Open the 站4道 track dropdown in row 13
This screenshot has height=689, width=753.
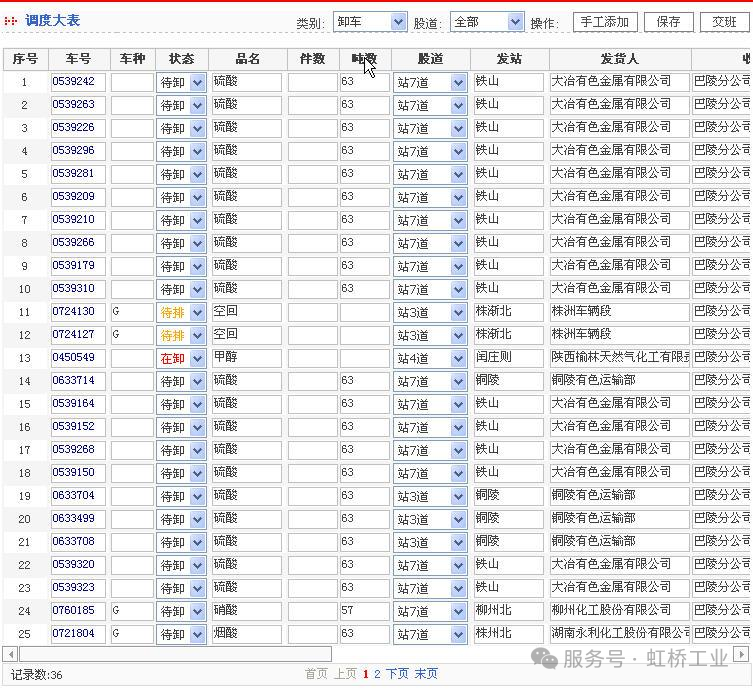[430, 358]
